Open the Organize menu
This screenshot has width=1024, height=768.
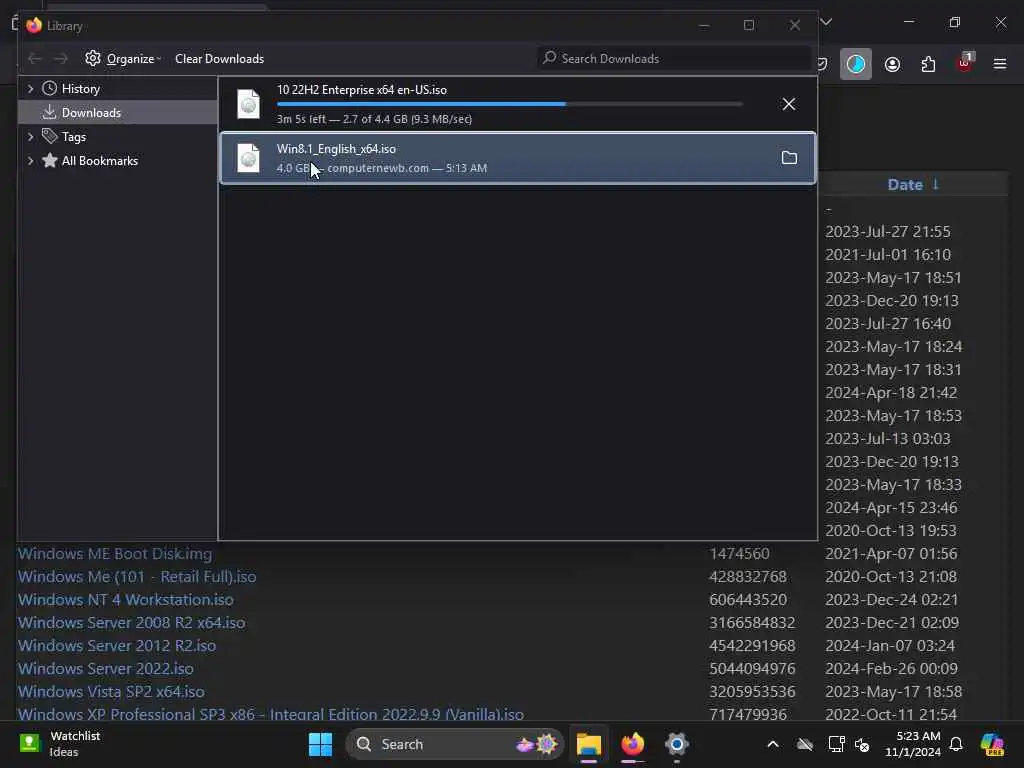click(123, 59)
